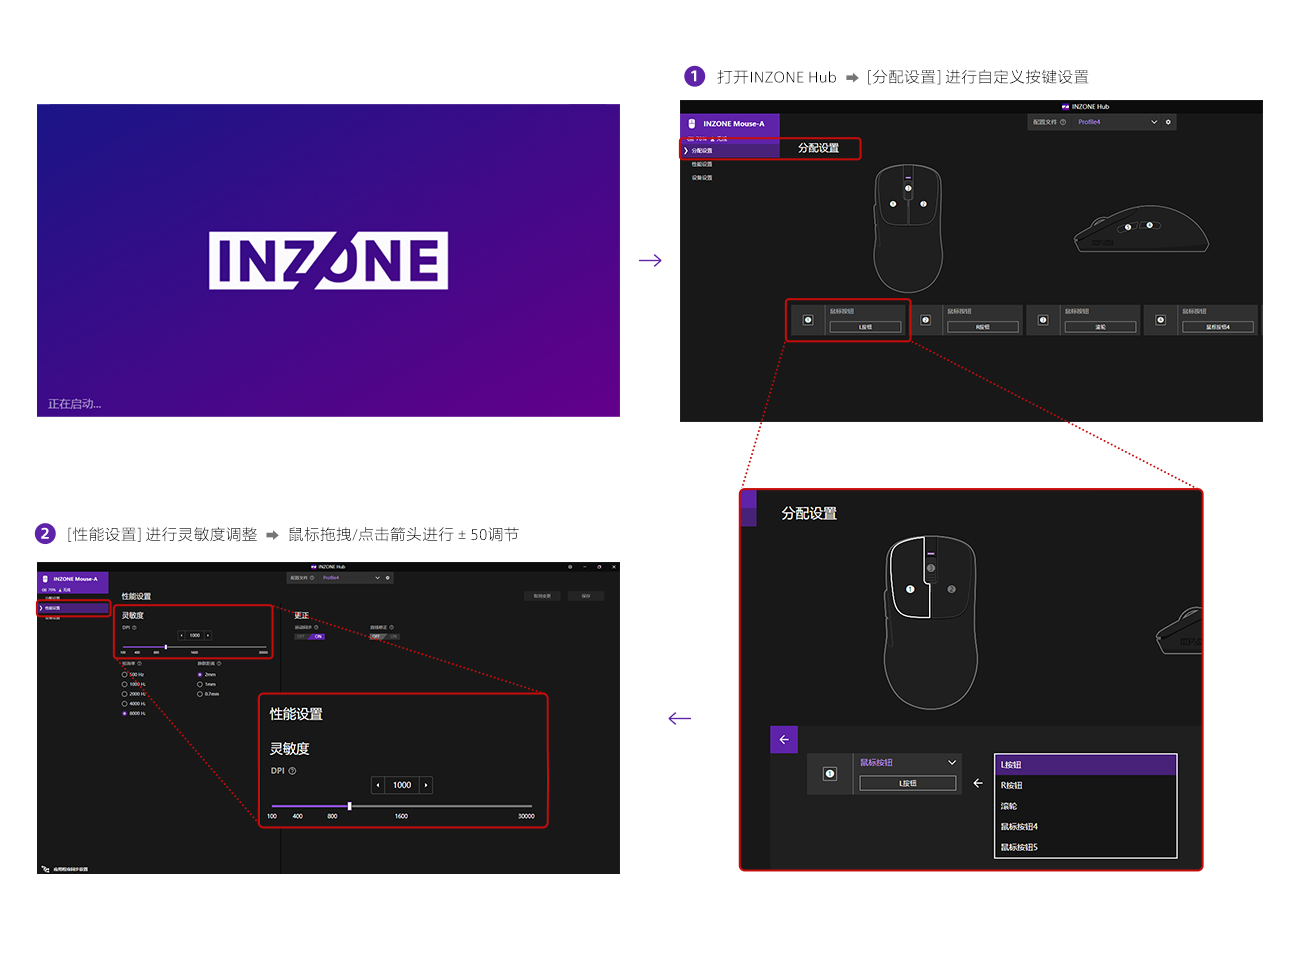Viewport: 1298px width, 955px height.
Task: Click the DPI help icon in the performance window
Action: 134,627
